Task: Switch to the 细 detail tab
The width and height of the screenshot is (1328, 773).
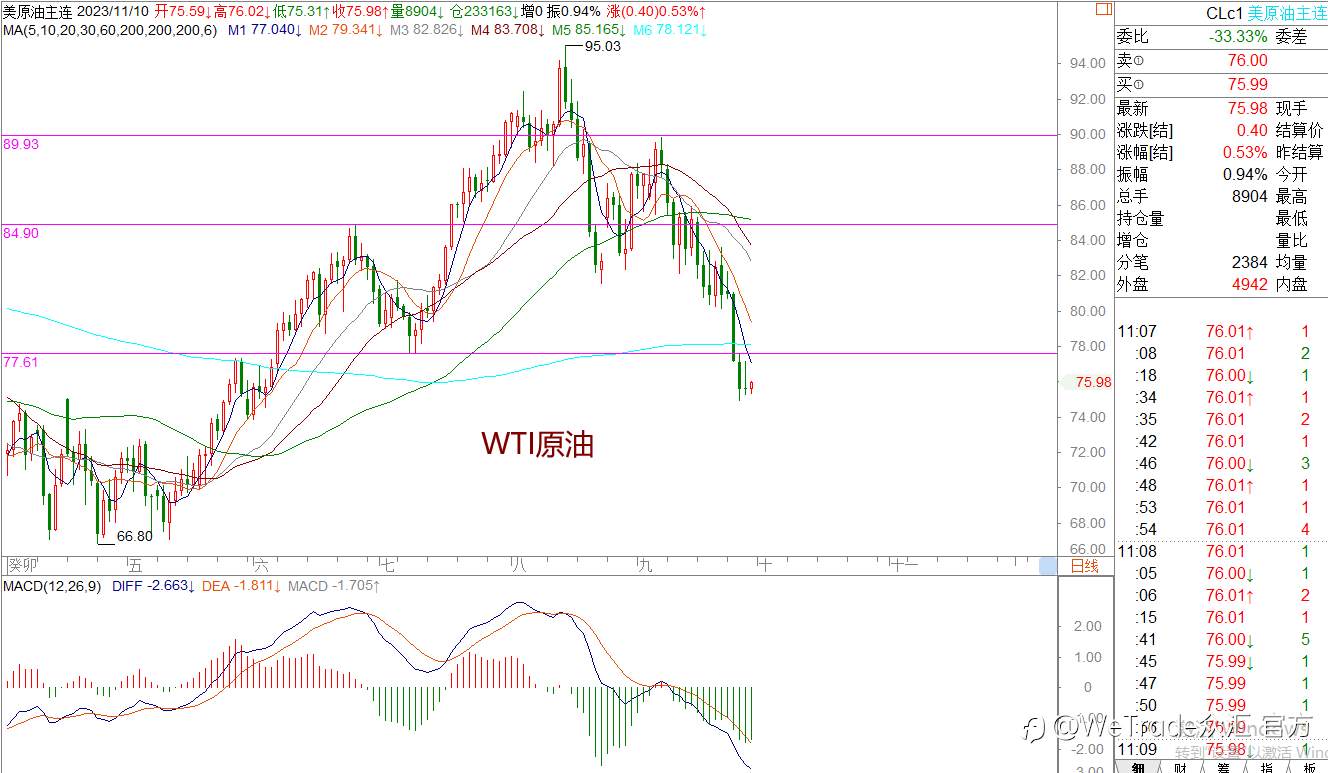Action: (x=1137, y=768)
